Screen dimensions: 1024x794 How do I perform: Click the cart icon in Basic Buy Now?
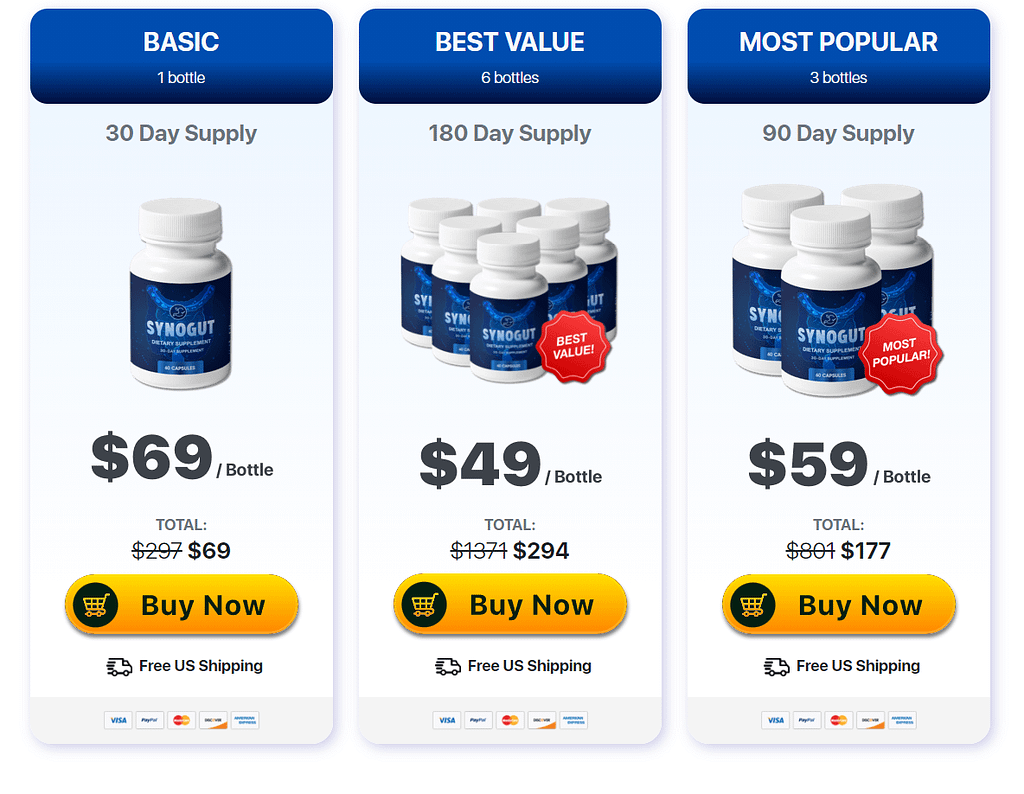pyautogui.click(x=95, y=605)
